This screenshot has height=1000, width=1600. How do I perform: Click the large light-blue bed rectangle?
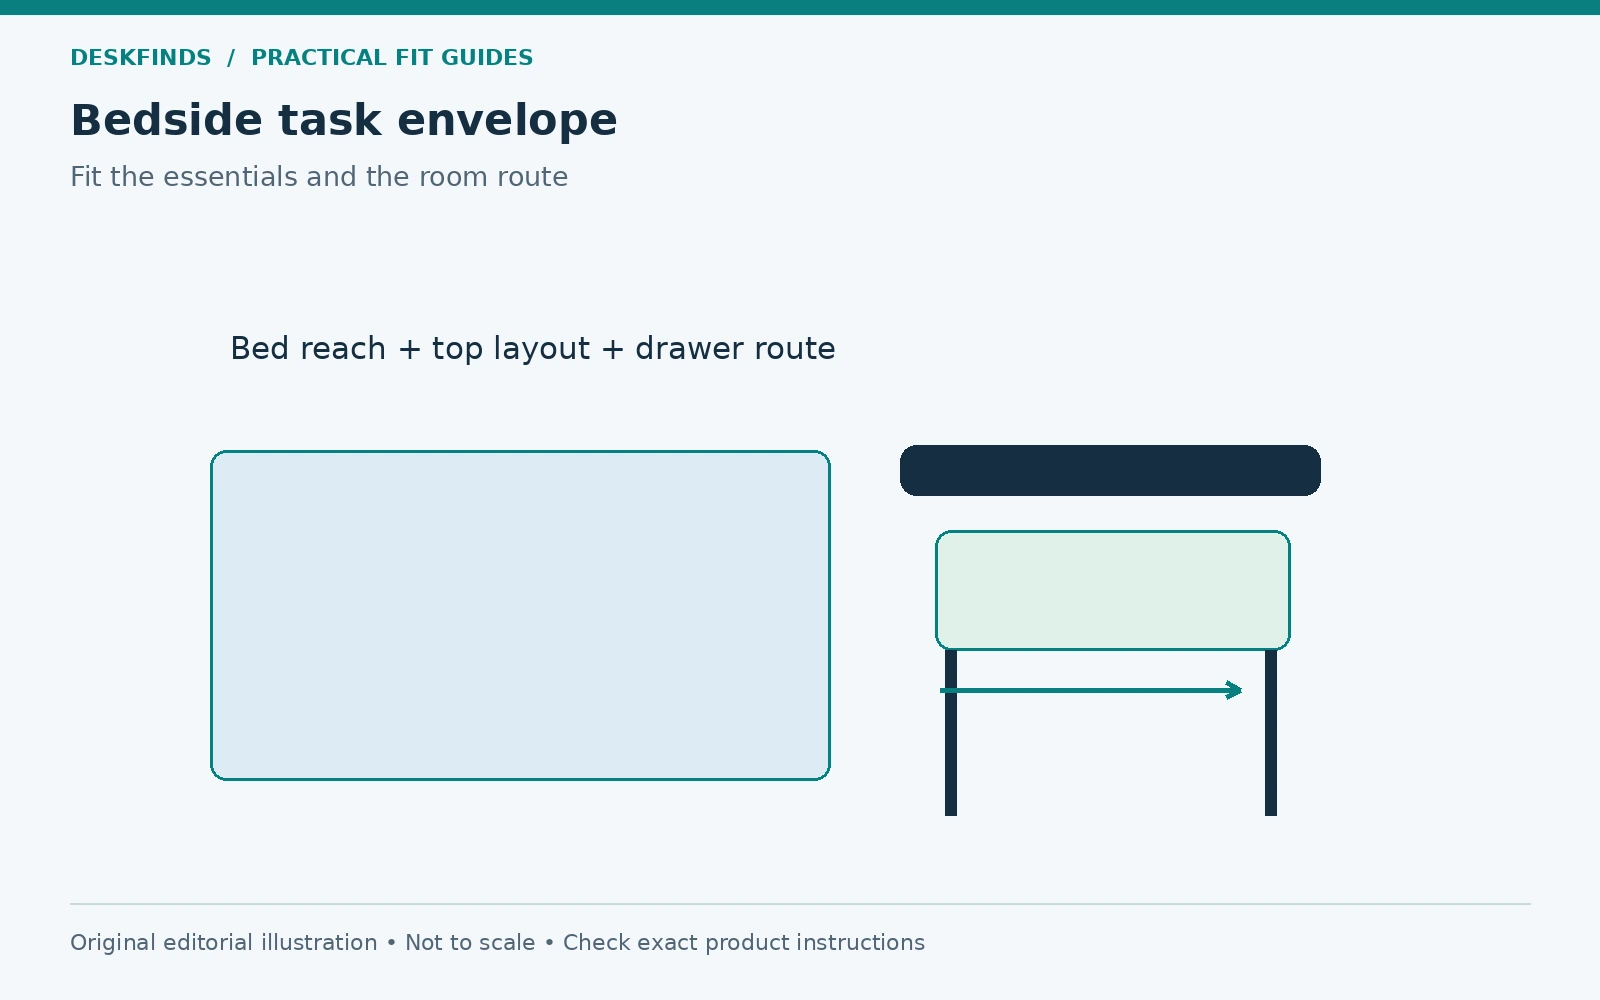tap(520, 615)
